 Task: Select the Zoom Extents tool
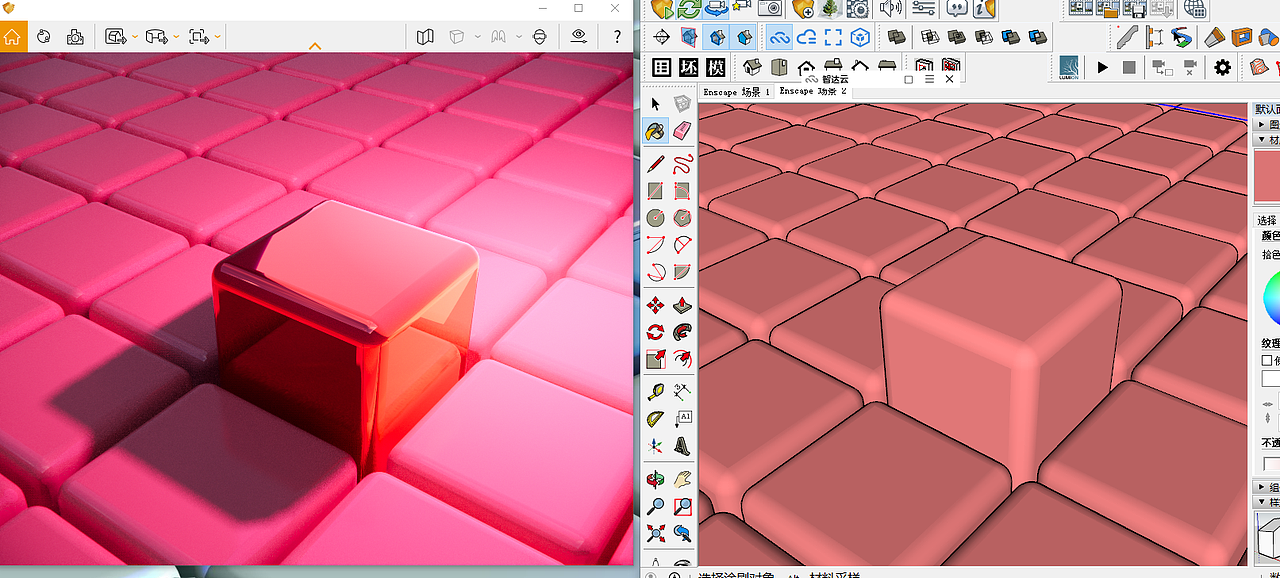(x=656, y=533)
